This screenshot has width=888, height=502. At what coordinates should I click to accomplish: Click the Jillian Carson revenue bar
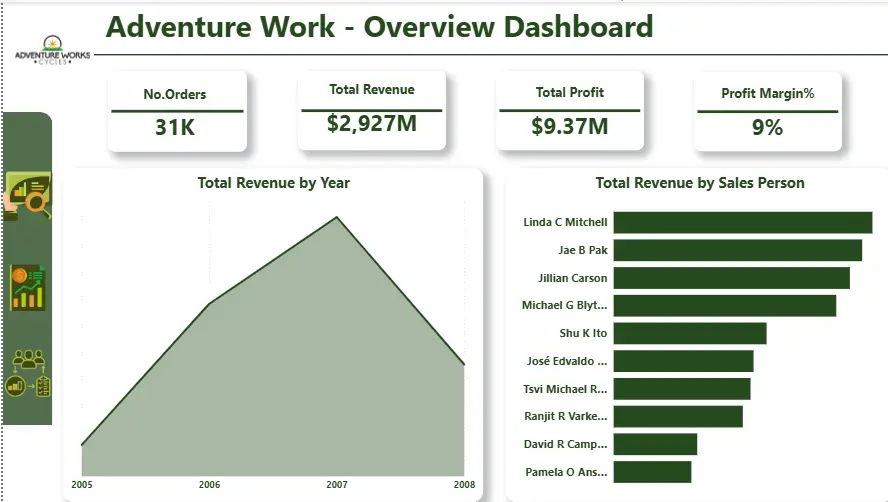click(x=732, y=278)
